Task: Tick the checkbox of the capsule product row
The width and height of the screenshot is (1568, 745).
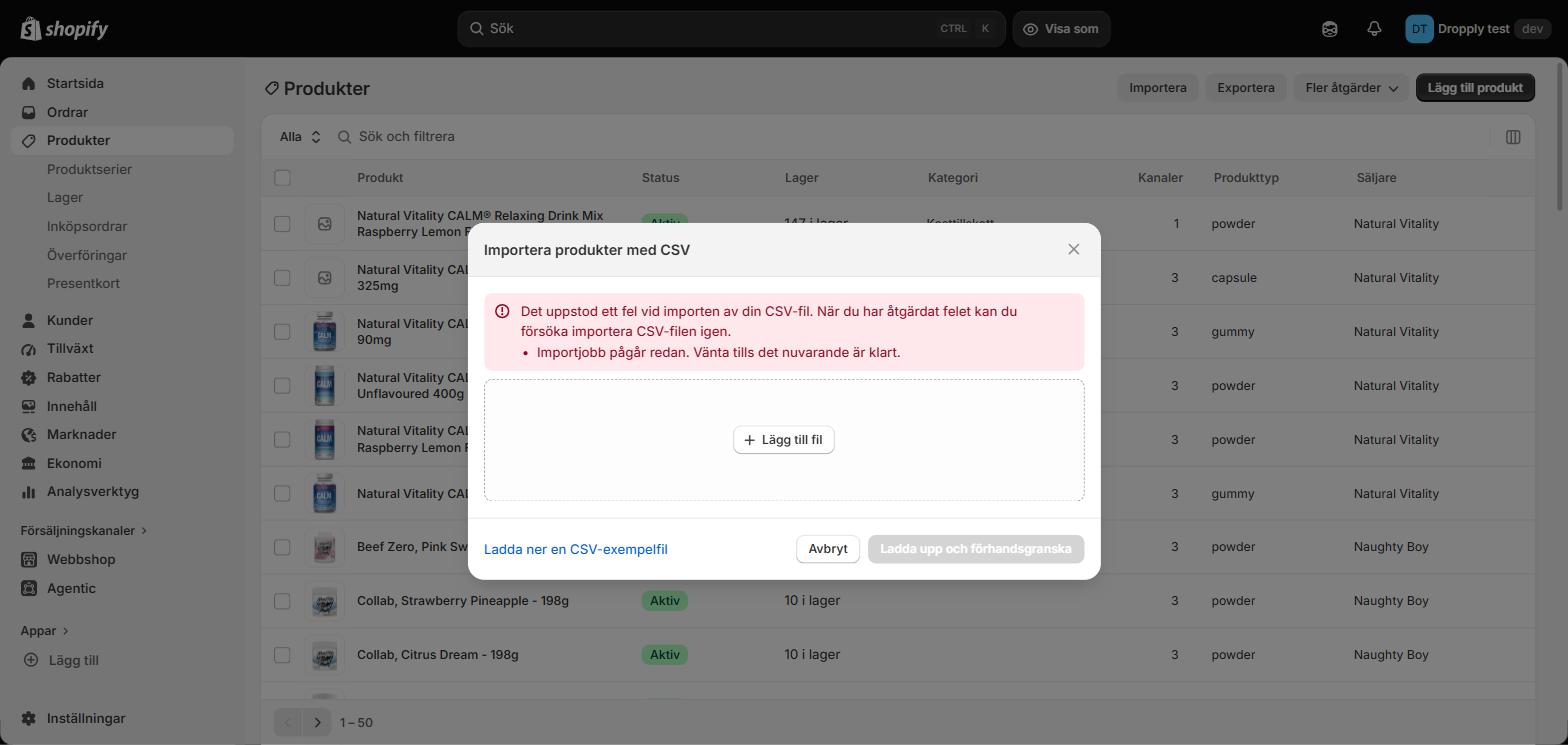Action: 282,278
